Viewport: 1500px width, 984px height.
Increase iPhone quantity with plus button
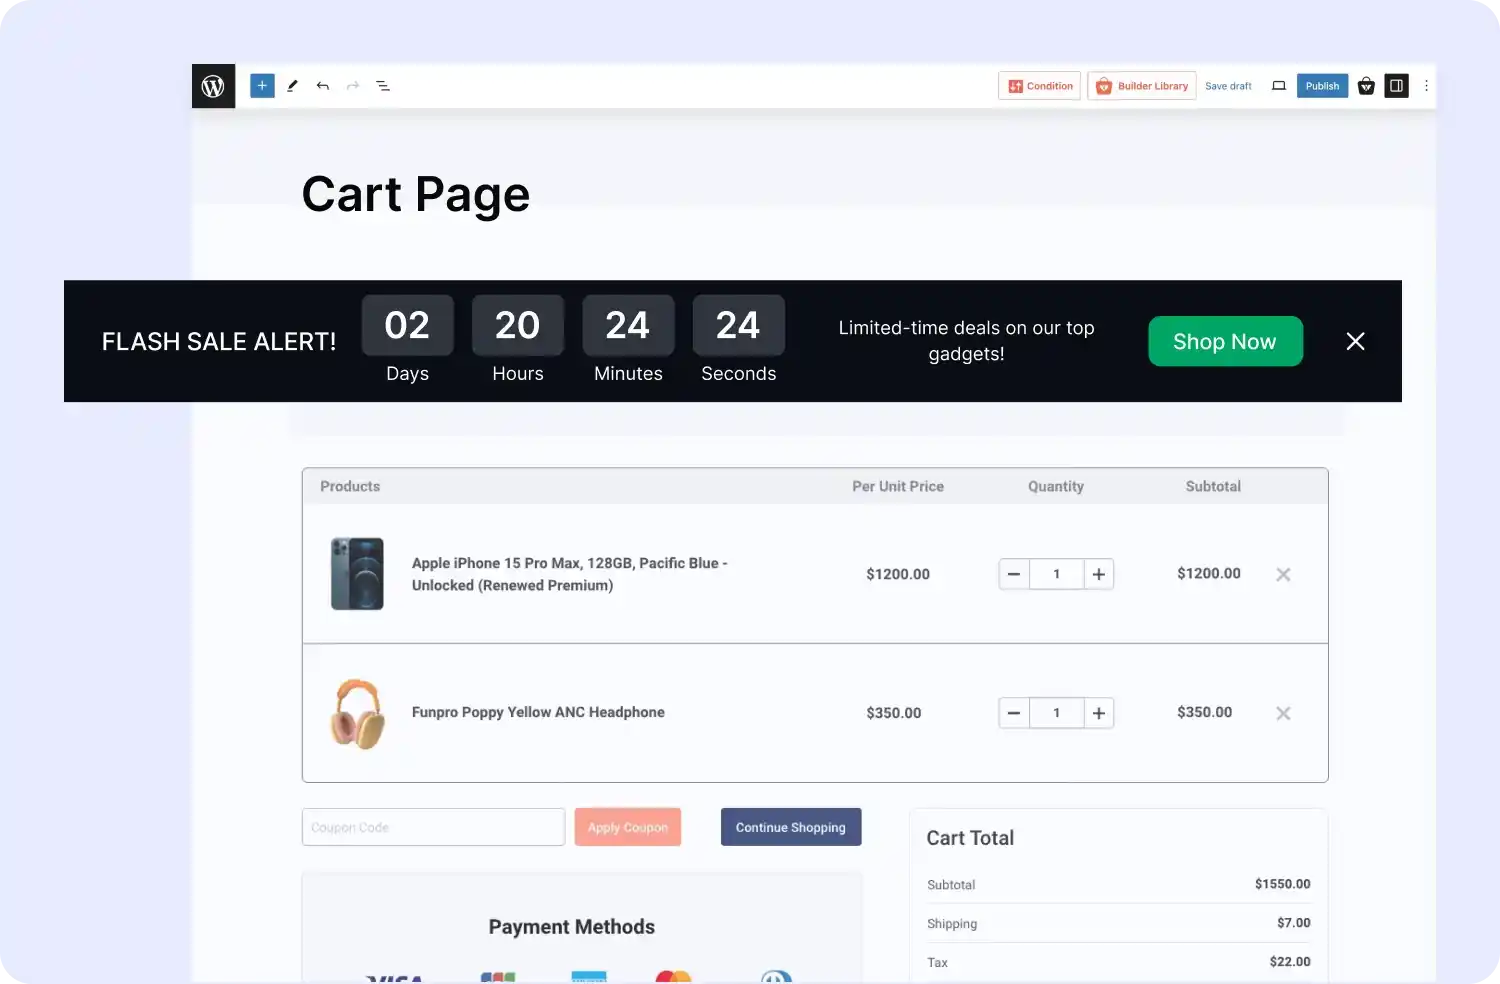[1098, 574]
